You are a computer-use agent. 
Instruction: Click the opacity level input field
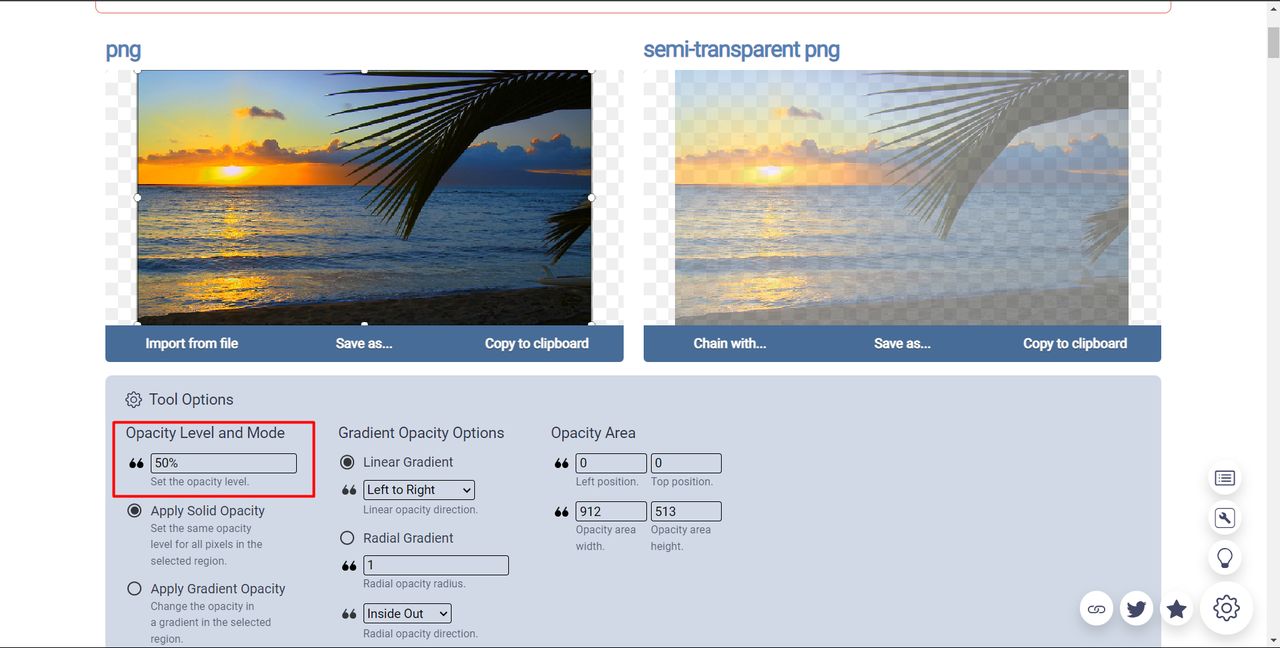(223, 463)
